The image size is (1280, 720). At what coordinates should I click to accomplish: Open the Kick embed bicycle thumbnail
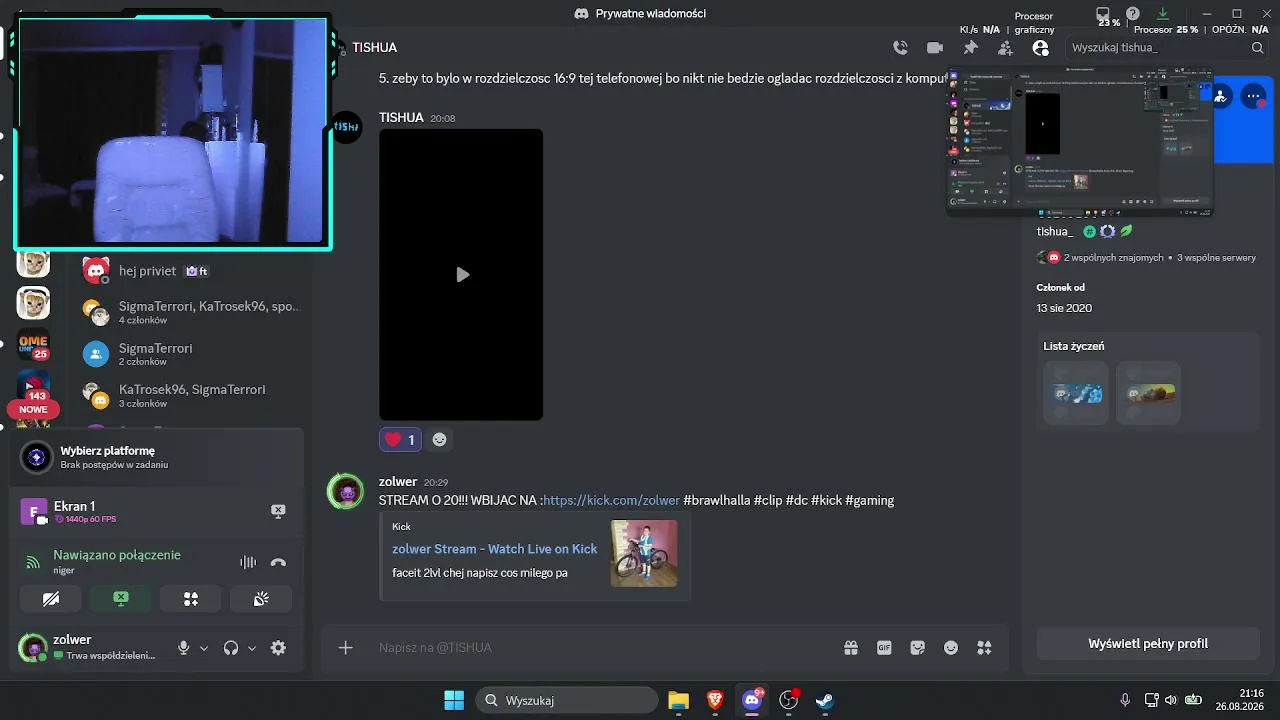(644, 553)
